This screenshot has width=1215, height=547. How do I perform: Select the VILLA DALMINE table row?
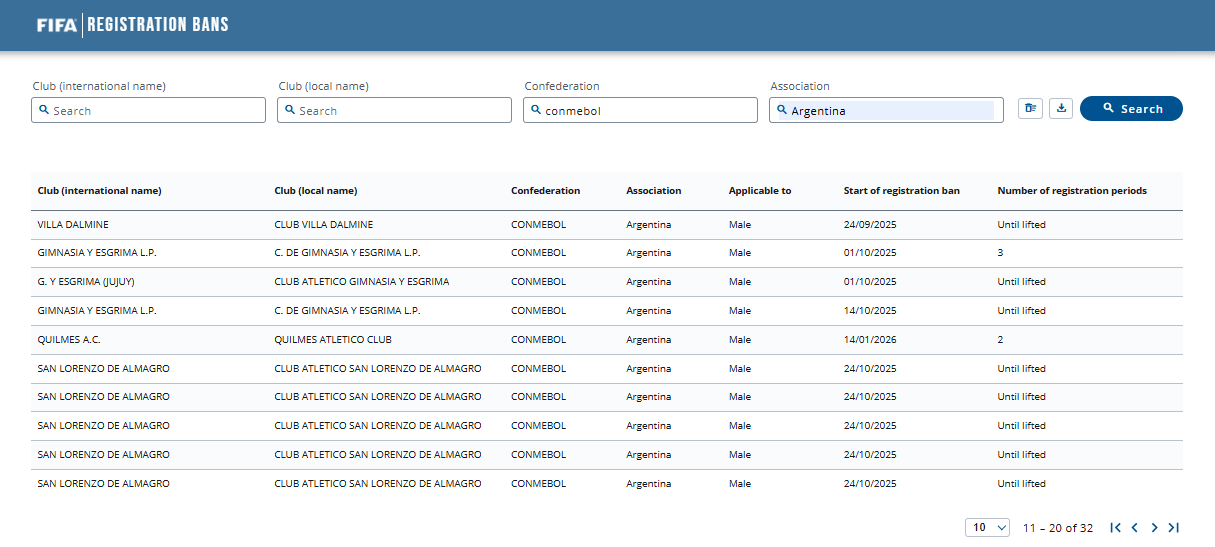pos(606,225)
